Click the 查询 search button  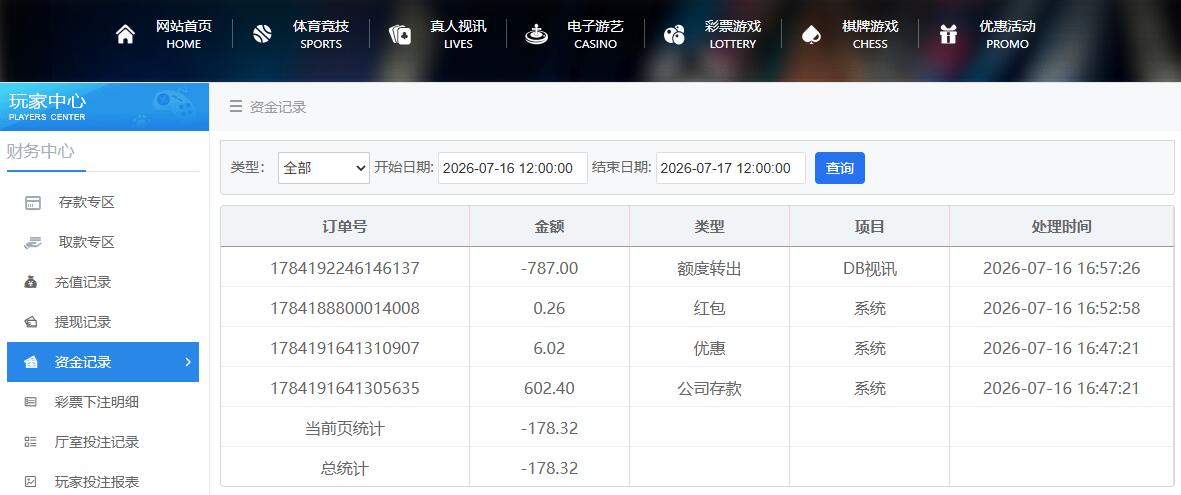click(x=840, y=168)
